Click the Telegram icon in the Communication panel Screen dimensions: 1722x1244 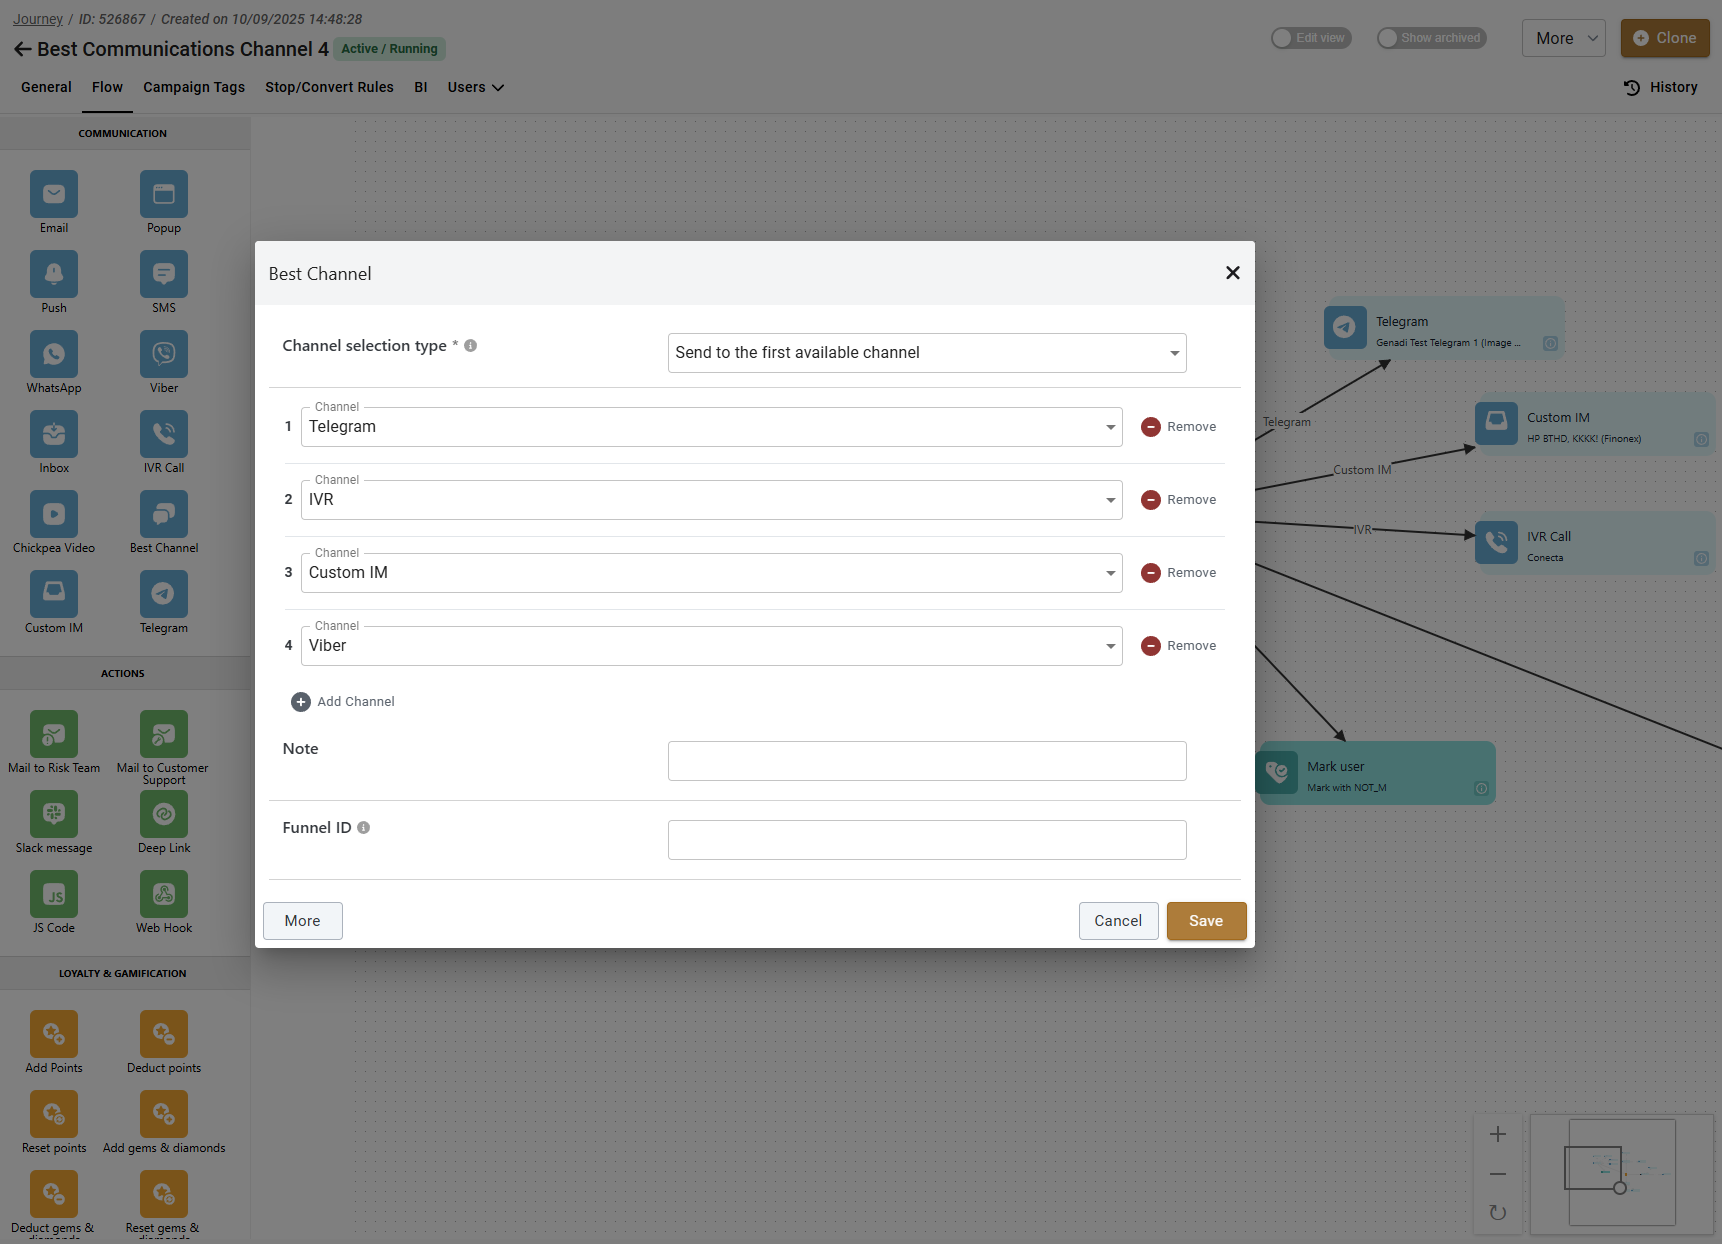(163, 594)
